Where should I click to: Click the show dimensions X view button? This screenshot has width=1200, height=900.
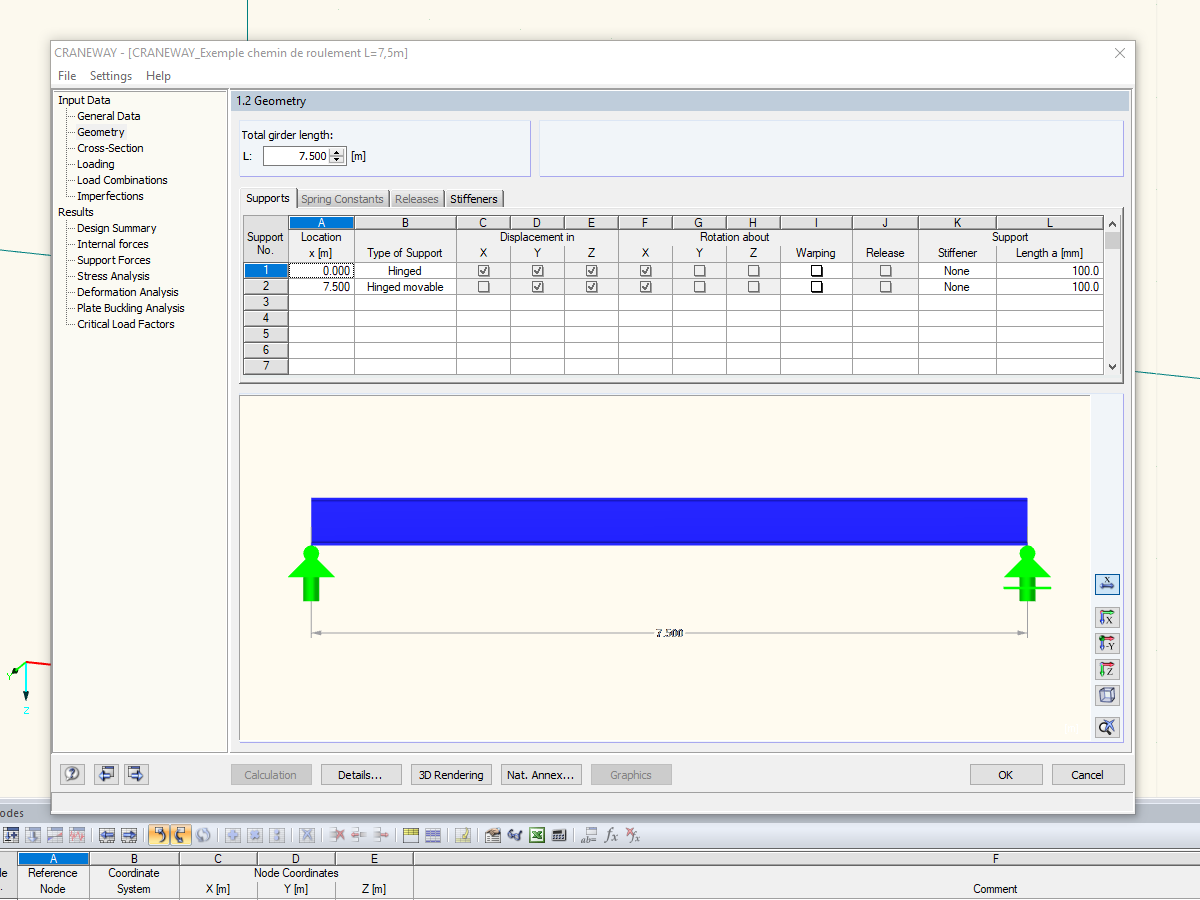[1107, 584]
